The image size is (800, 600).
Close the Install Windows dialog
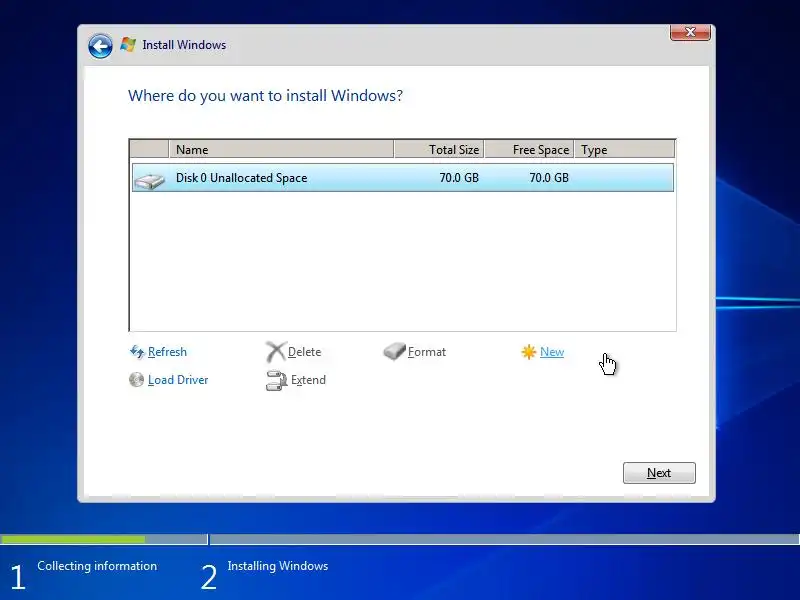[x=690, y=32]
